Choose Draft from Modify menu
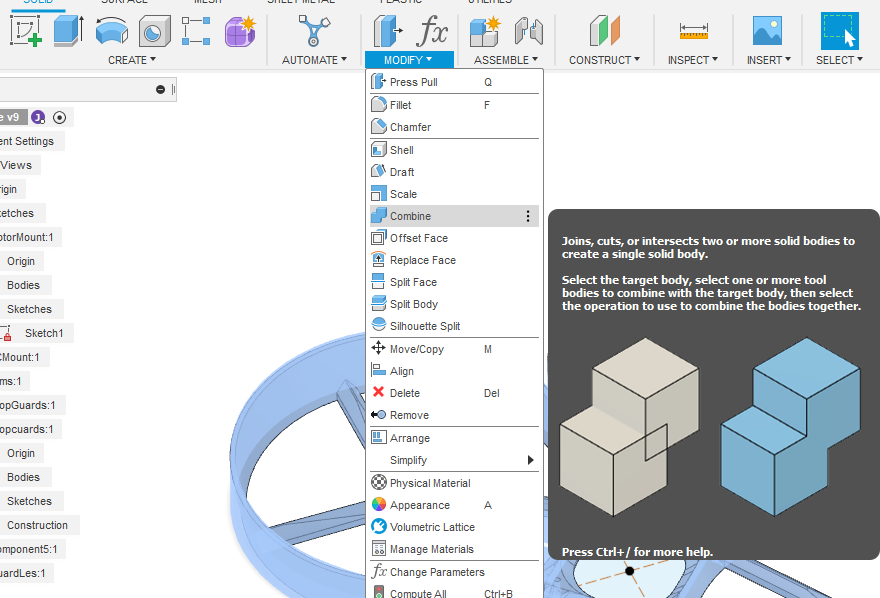This screenshot has height=598, width=880. tap(455, 172)
